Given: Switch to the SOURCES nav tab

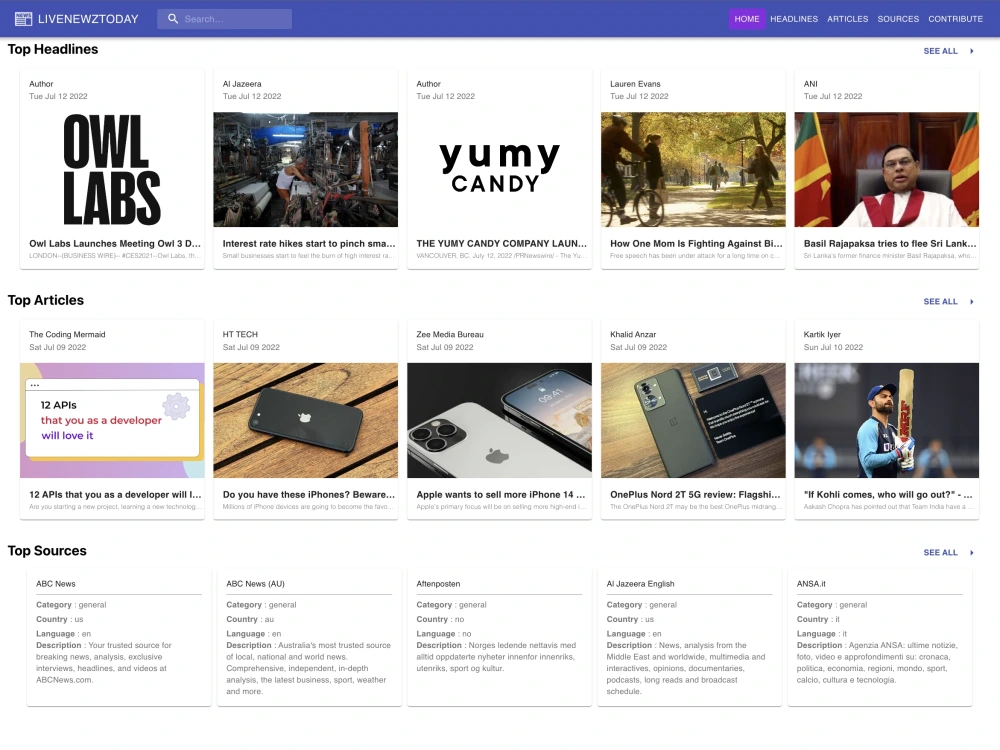Looking at the screenshot, I should point(898,19).
